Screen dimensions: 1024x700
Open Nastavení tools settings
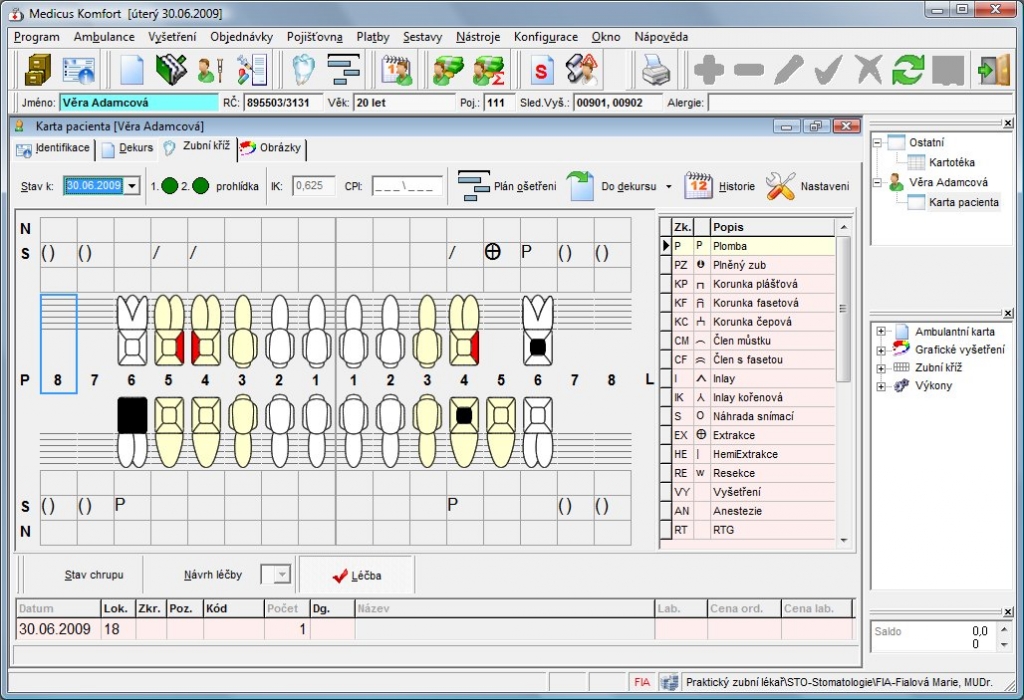click(808, 186)
